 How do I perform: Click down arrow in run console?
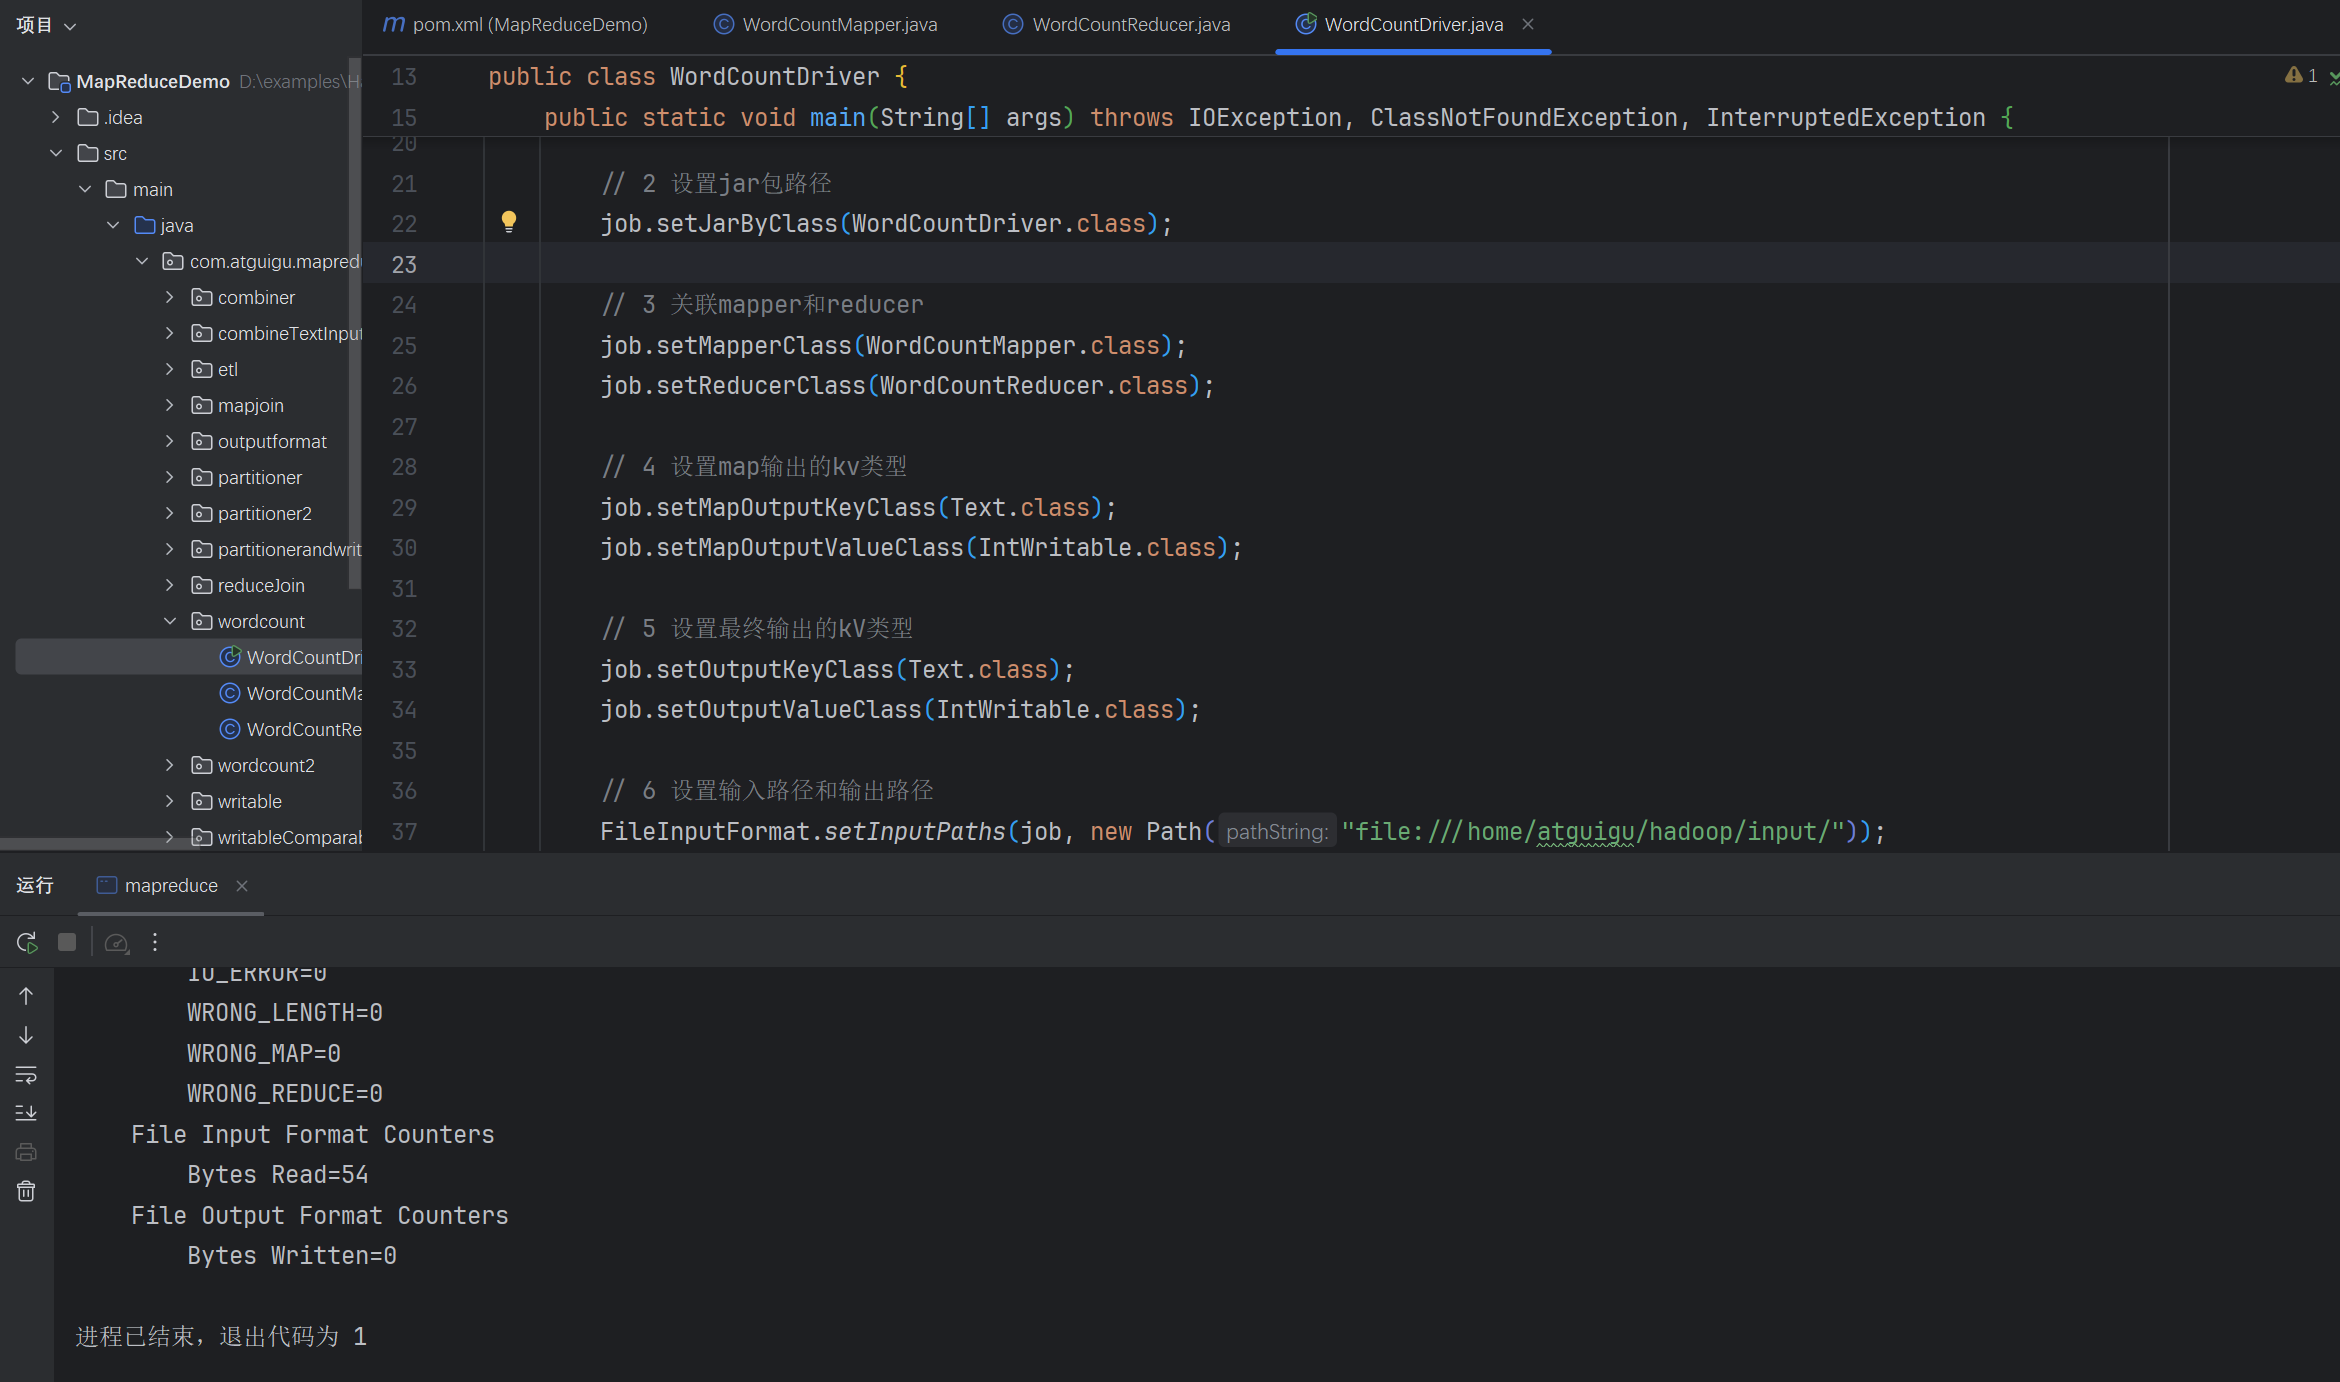[x=26, y=1035]
